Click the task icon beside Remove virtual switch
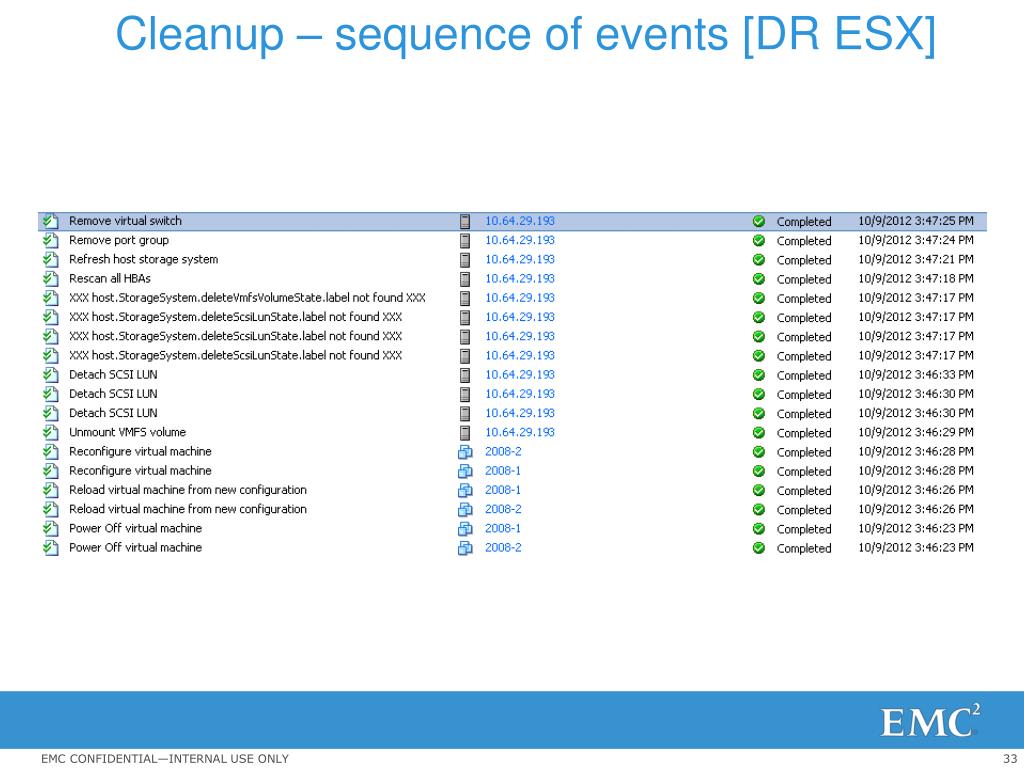 click(50, 221)
